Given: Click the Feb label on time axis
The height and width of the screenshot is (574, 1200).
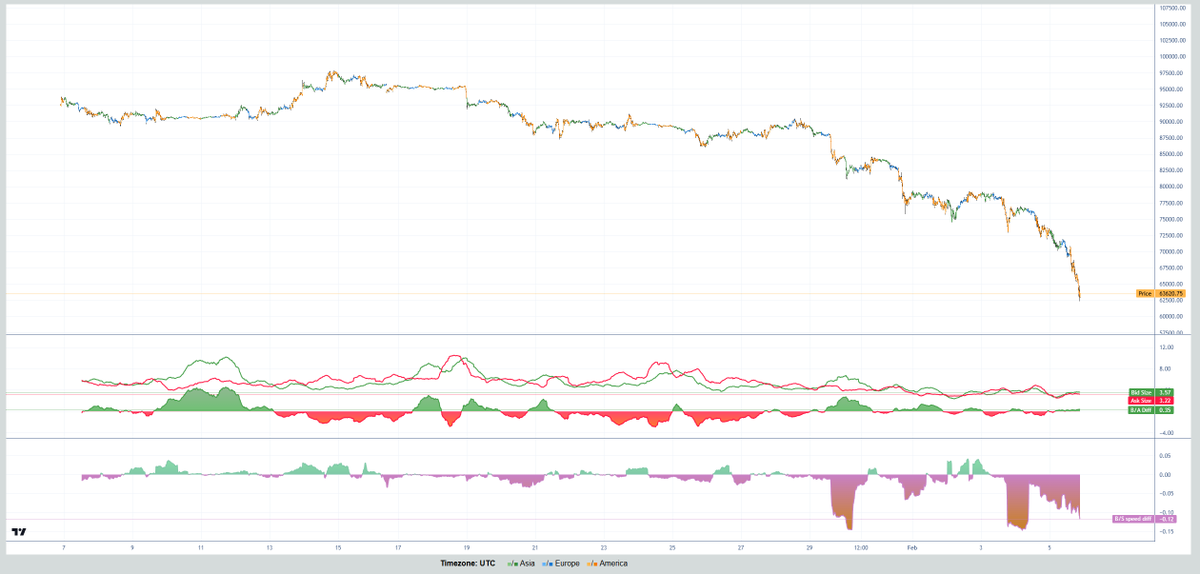Looking at the screenshot, I should coord(911,548).
